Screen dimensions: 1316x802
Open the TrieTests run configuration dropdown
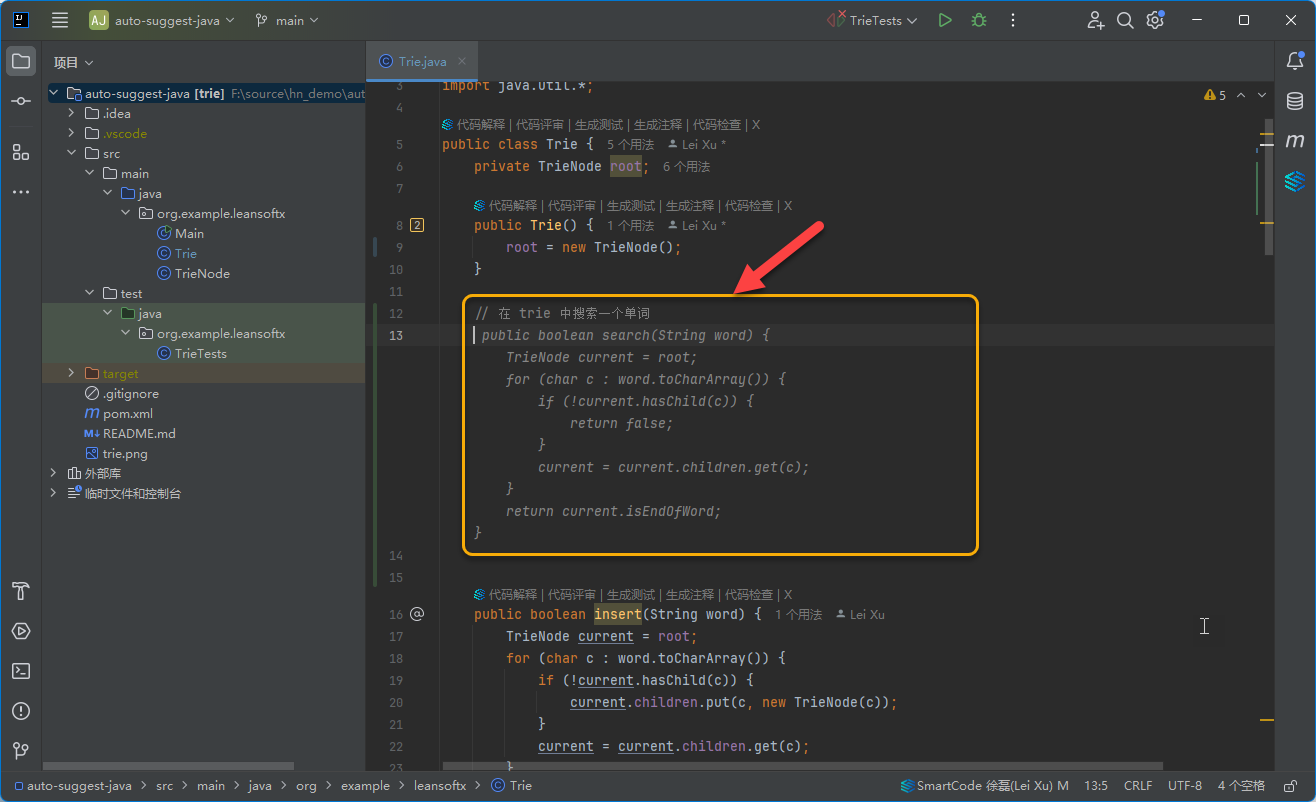coord(872,20)
